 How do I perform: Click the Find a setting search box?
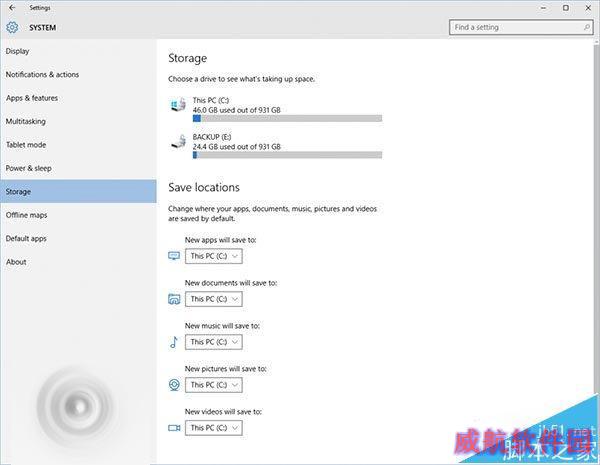521,27
